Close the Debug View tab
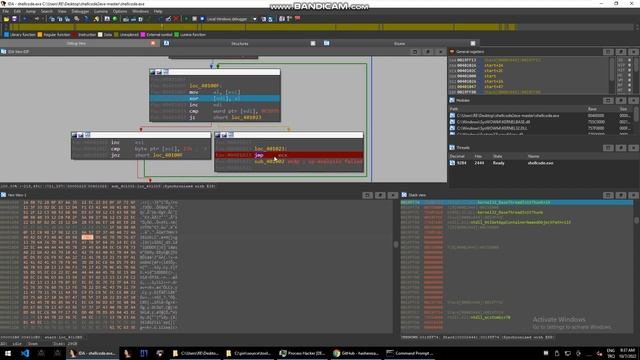The image size is (640, 360). point(153,43)
